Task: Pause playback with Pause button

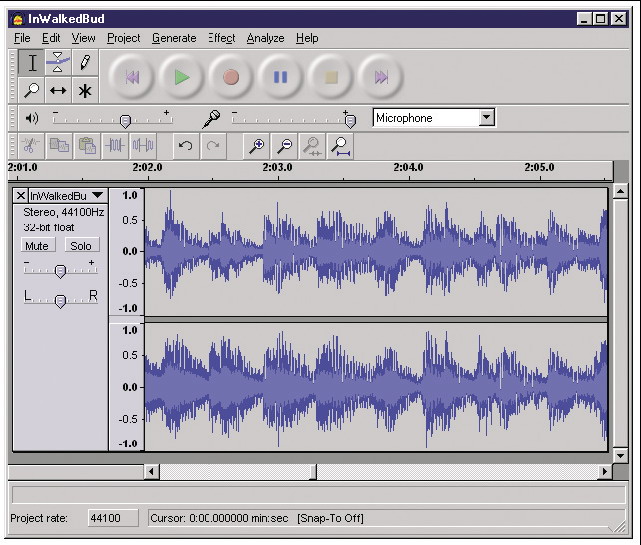Action: point(280,77)
